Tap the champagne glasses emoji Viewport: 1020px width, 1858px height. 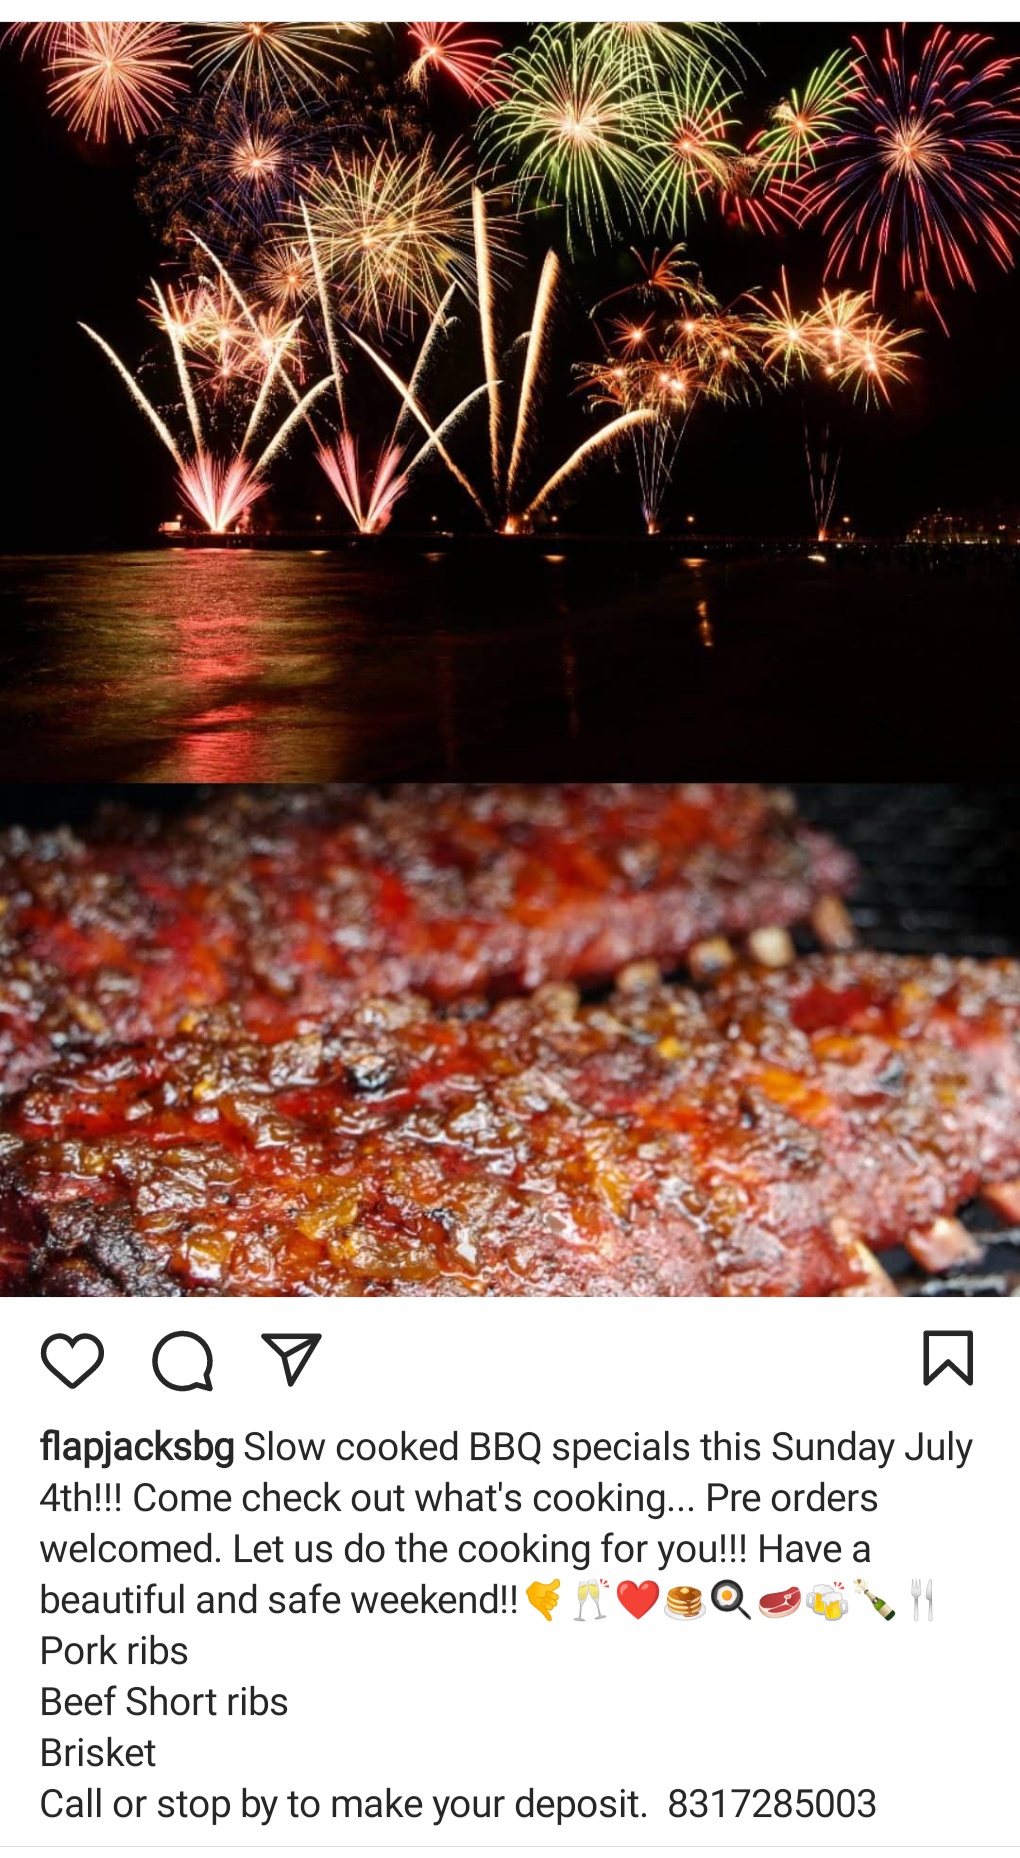tap(591, 1600)
